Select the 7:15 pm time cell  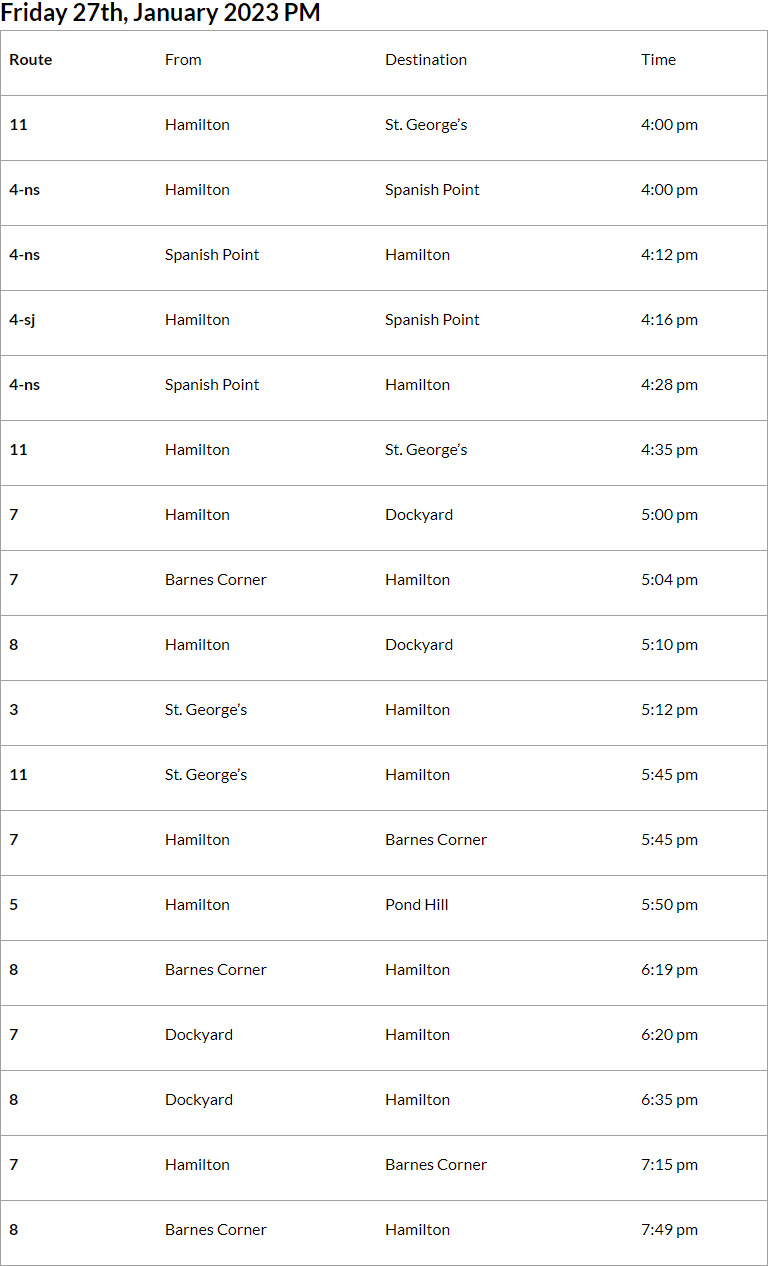[669, 1165]
